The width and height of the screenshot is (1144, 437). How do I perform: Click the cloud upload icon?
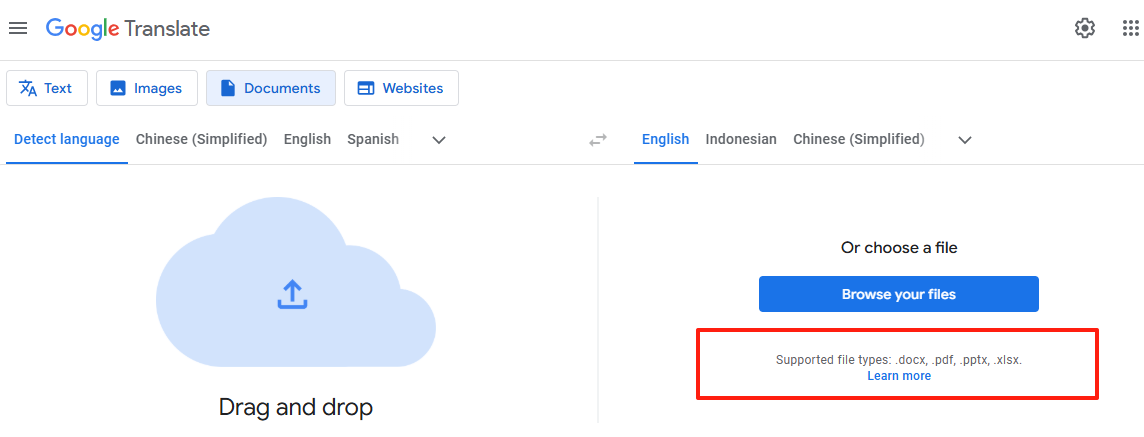point(293,294)
